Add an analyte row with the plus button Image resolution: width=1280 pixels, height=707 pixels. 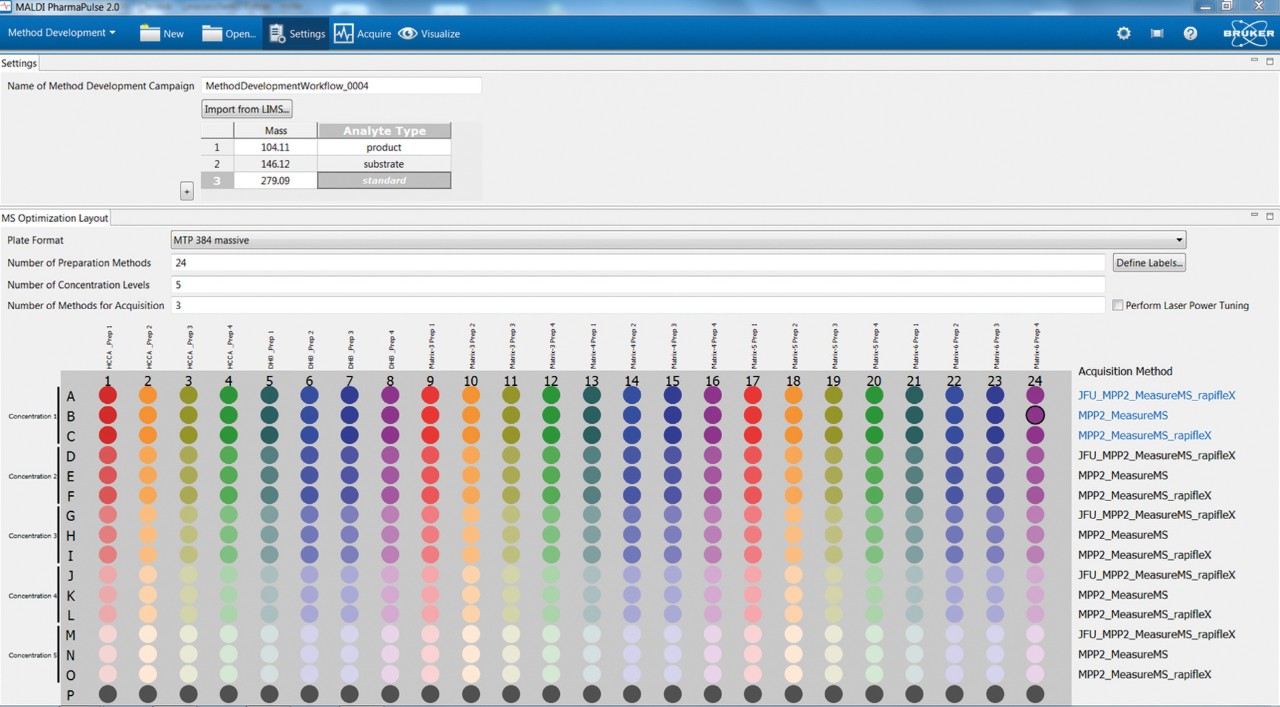[x=187, y=190]
